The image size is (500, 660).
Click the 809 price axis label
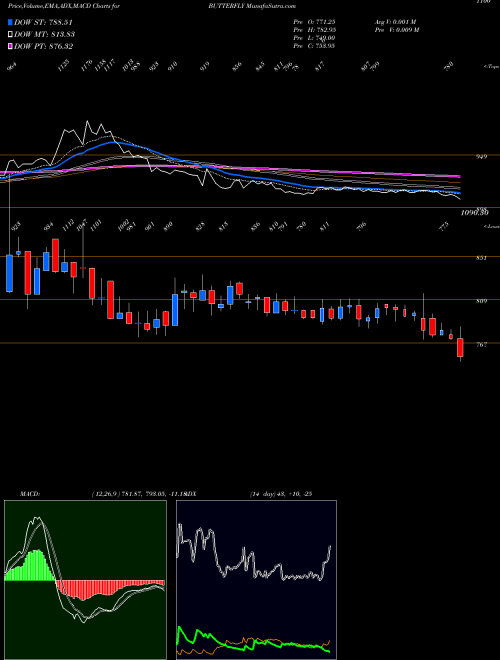(x=481, y=301)
